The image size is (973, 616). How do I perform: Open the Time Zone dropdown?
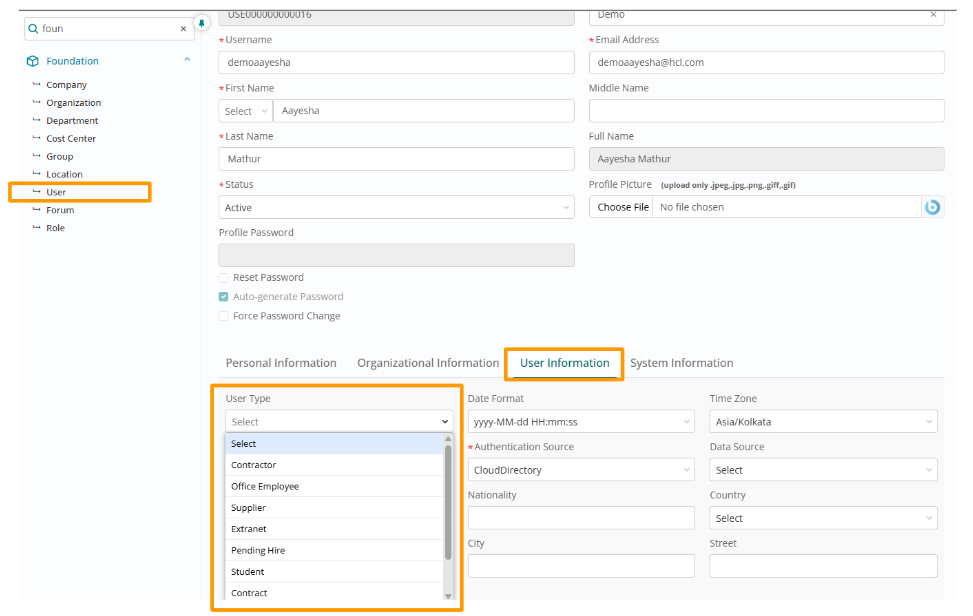coord(823,422)
